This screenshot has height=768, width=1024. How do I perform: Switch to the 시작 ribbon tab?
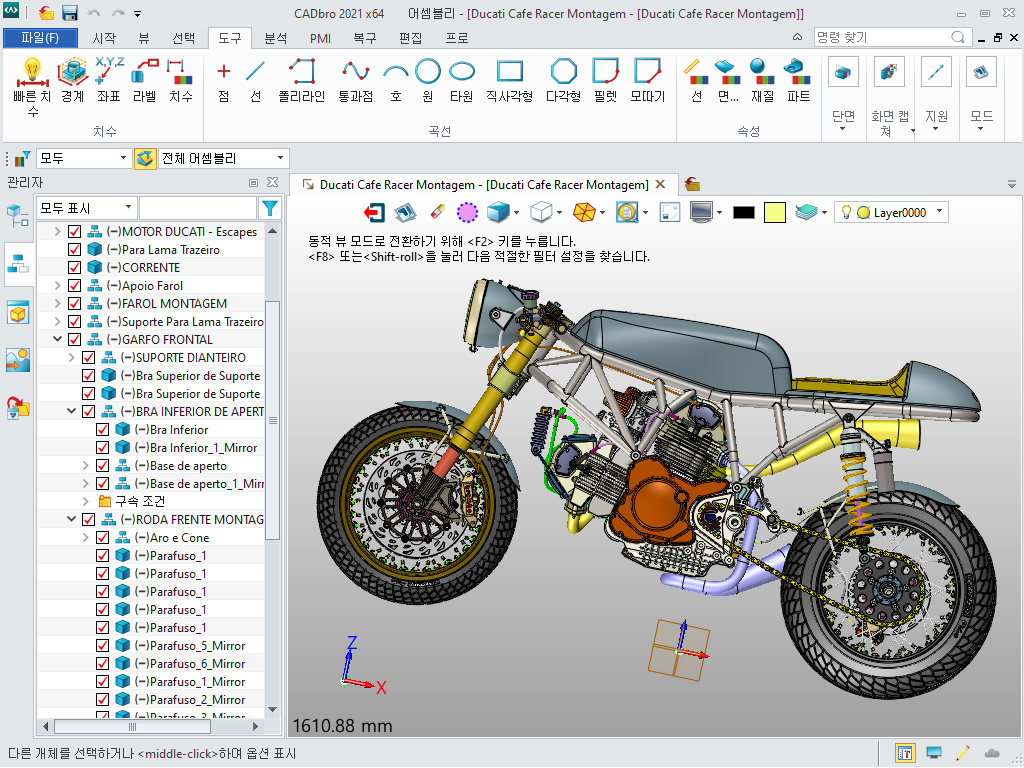(104, 38)
